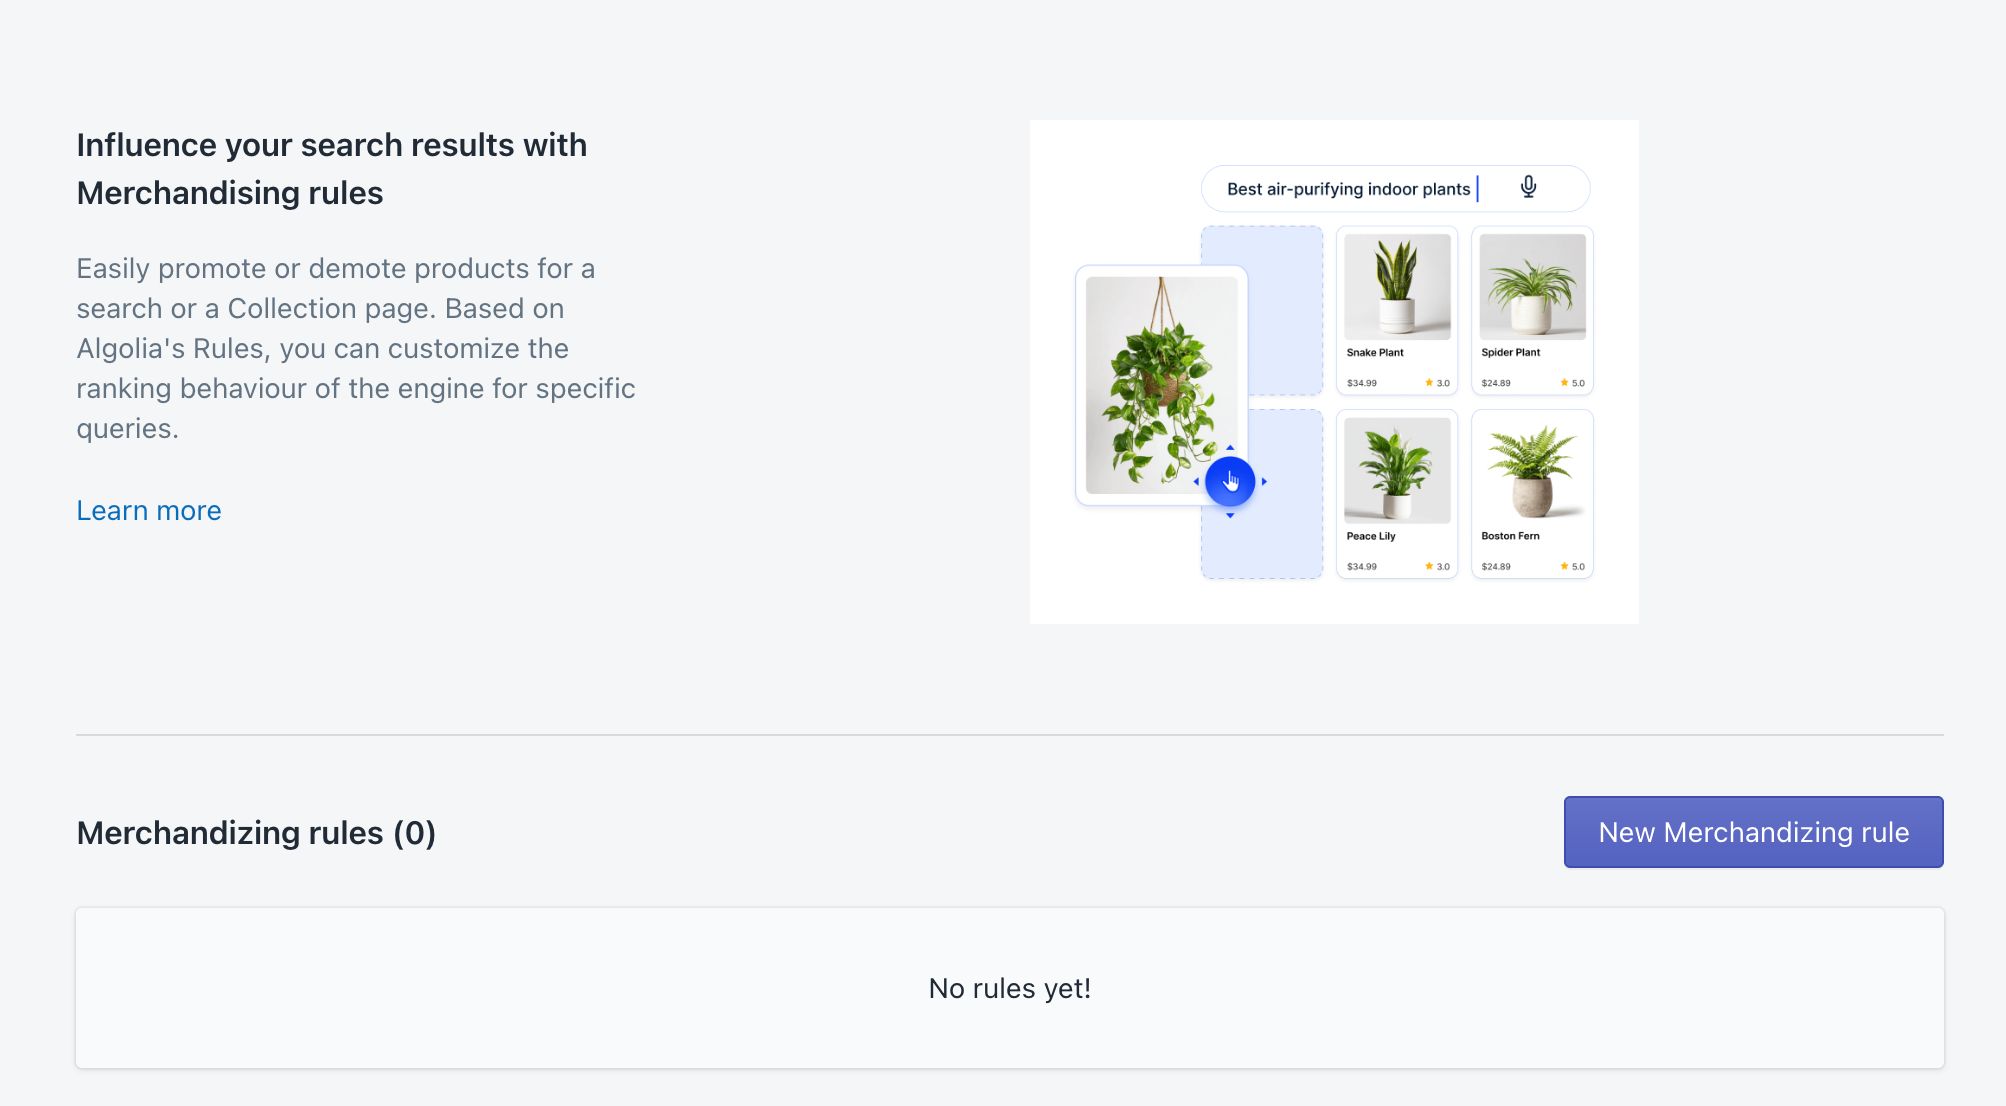Click the New Merchandizing rule button

(1753, 831)
